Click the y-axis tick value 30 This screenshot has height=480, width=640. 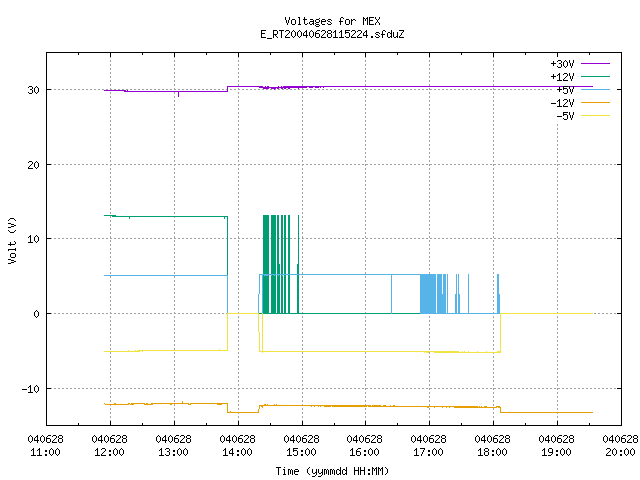point(33,90)
